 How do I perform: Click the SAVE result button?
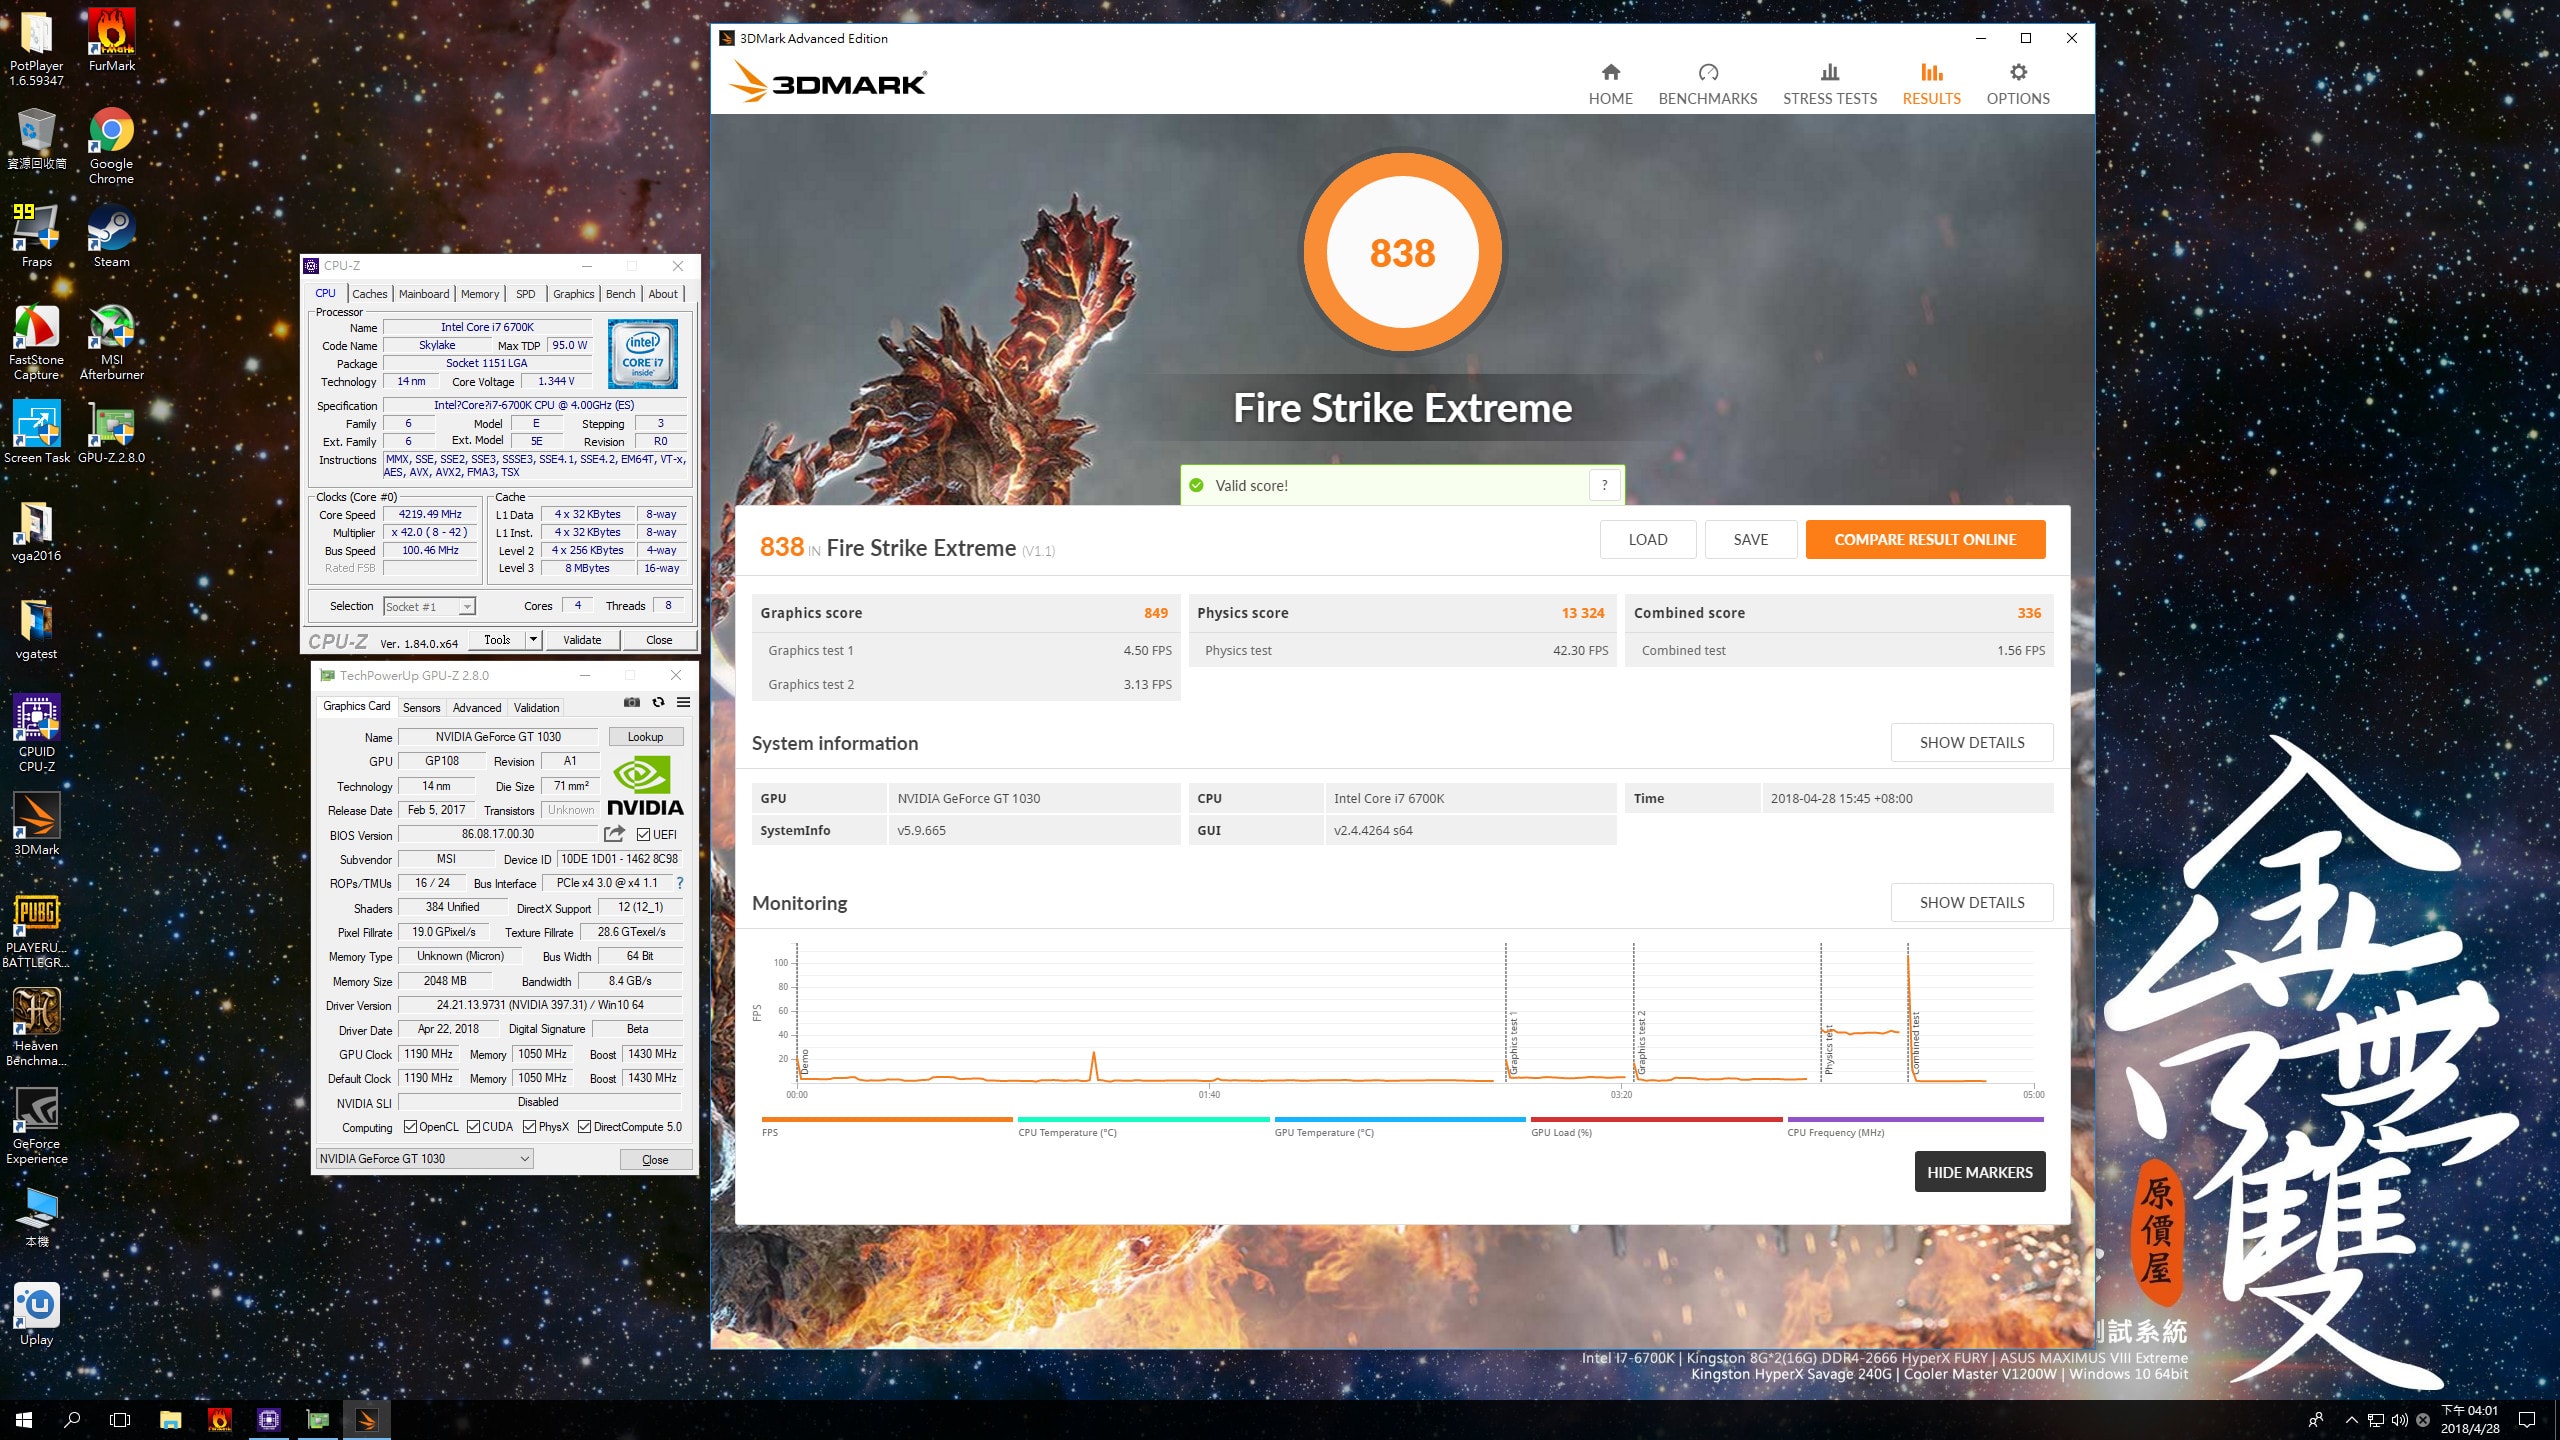[x=1751, y=540]
